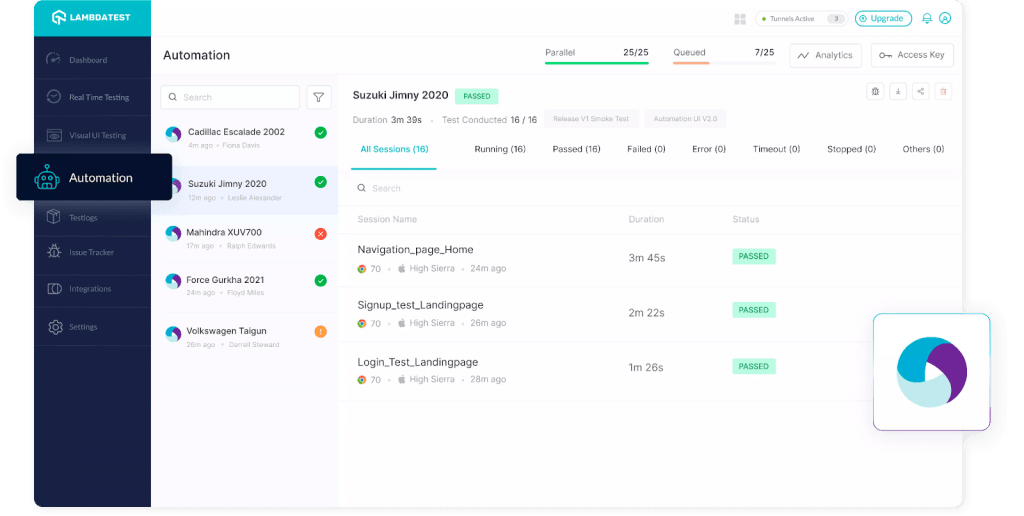The width and height of the screenshot is (1024, 516).
Task: Focus the build list Search field
Action: (230, 97)
